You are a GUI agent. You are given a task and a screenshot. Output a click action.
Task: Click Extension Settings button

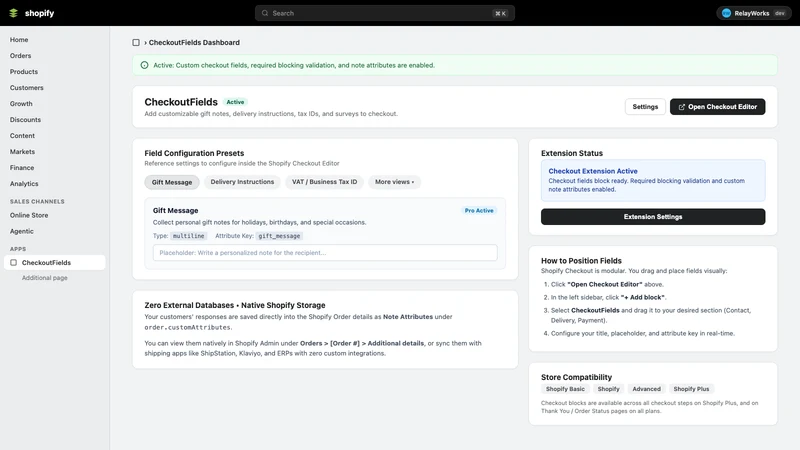click(x=653, y=217)
